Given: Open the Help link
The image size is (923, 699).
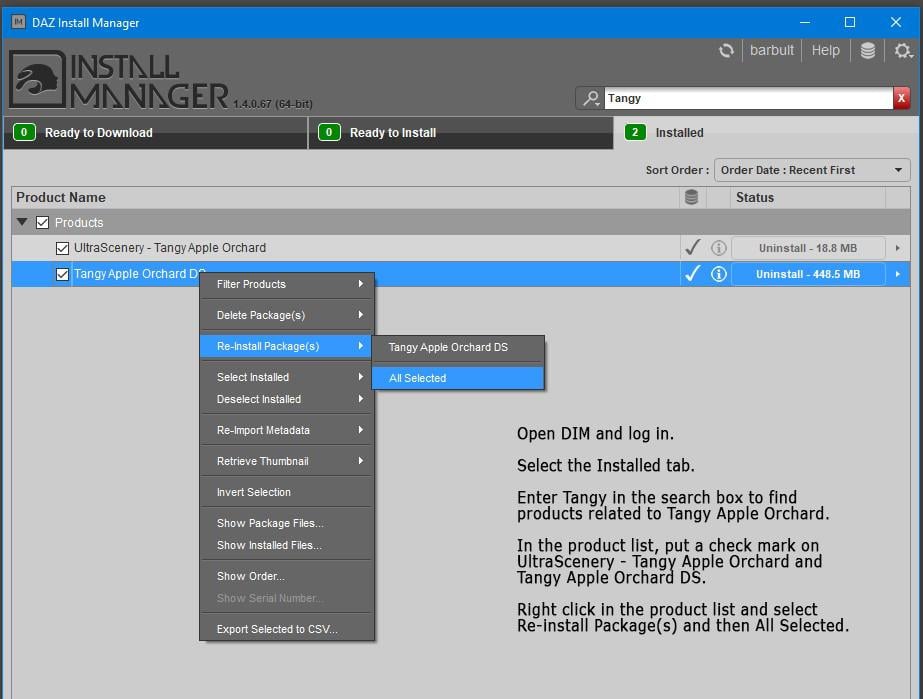Looking at the screenshot, I should click(x=825, y=51).
